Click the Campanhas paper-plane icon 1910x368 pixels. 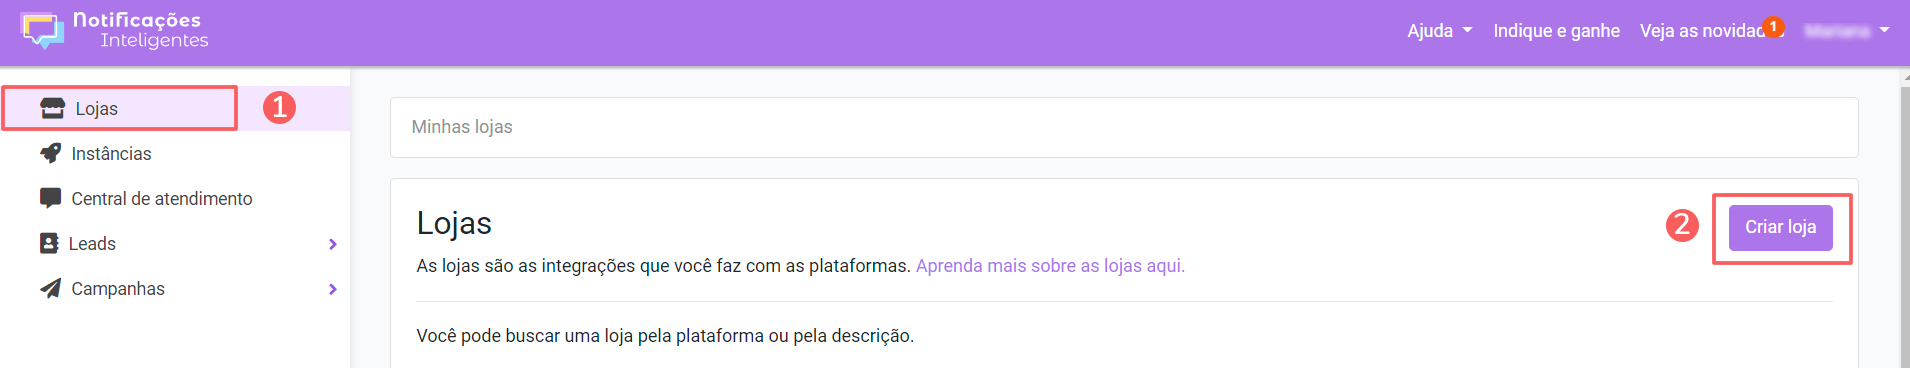[50, 288]
